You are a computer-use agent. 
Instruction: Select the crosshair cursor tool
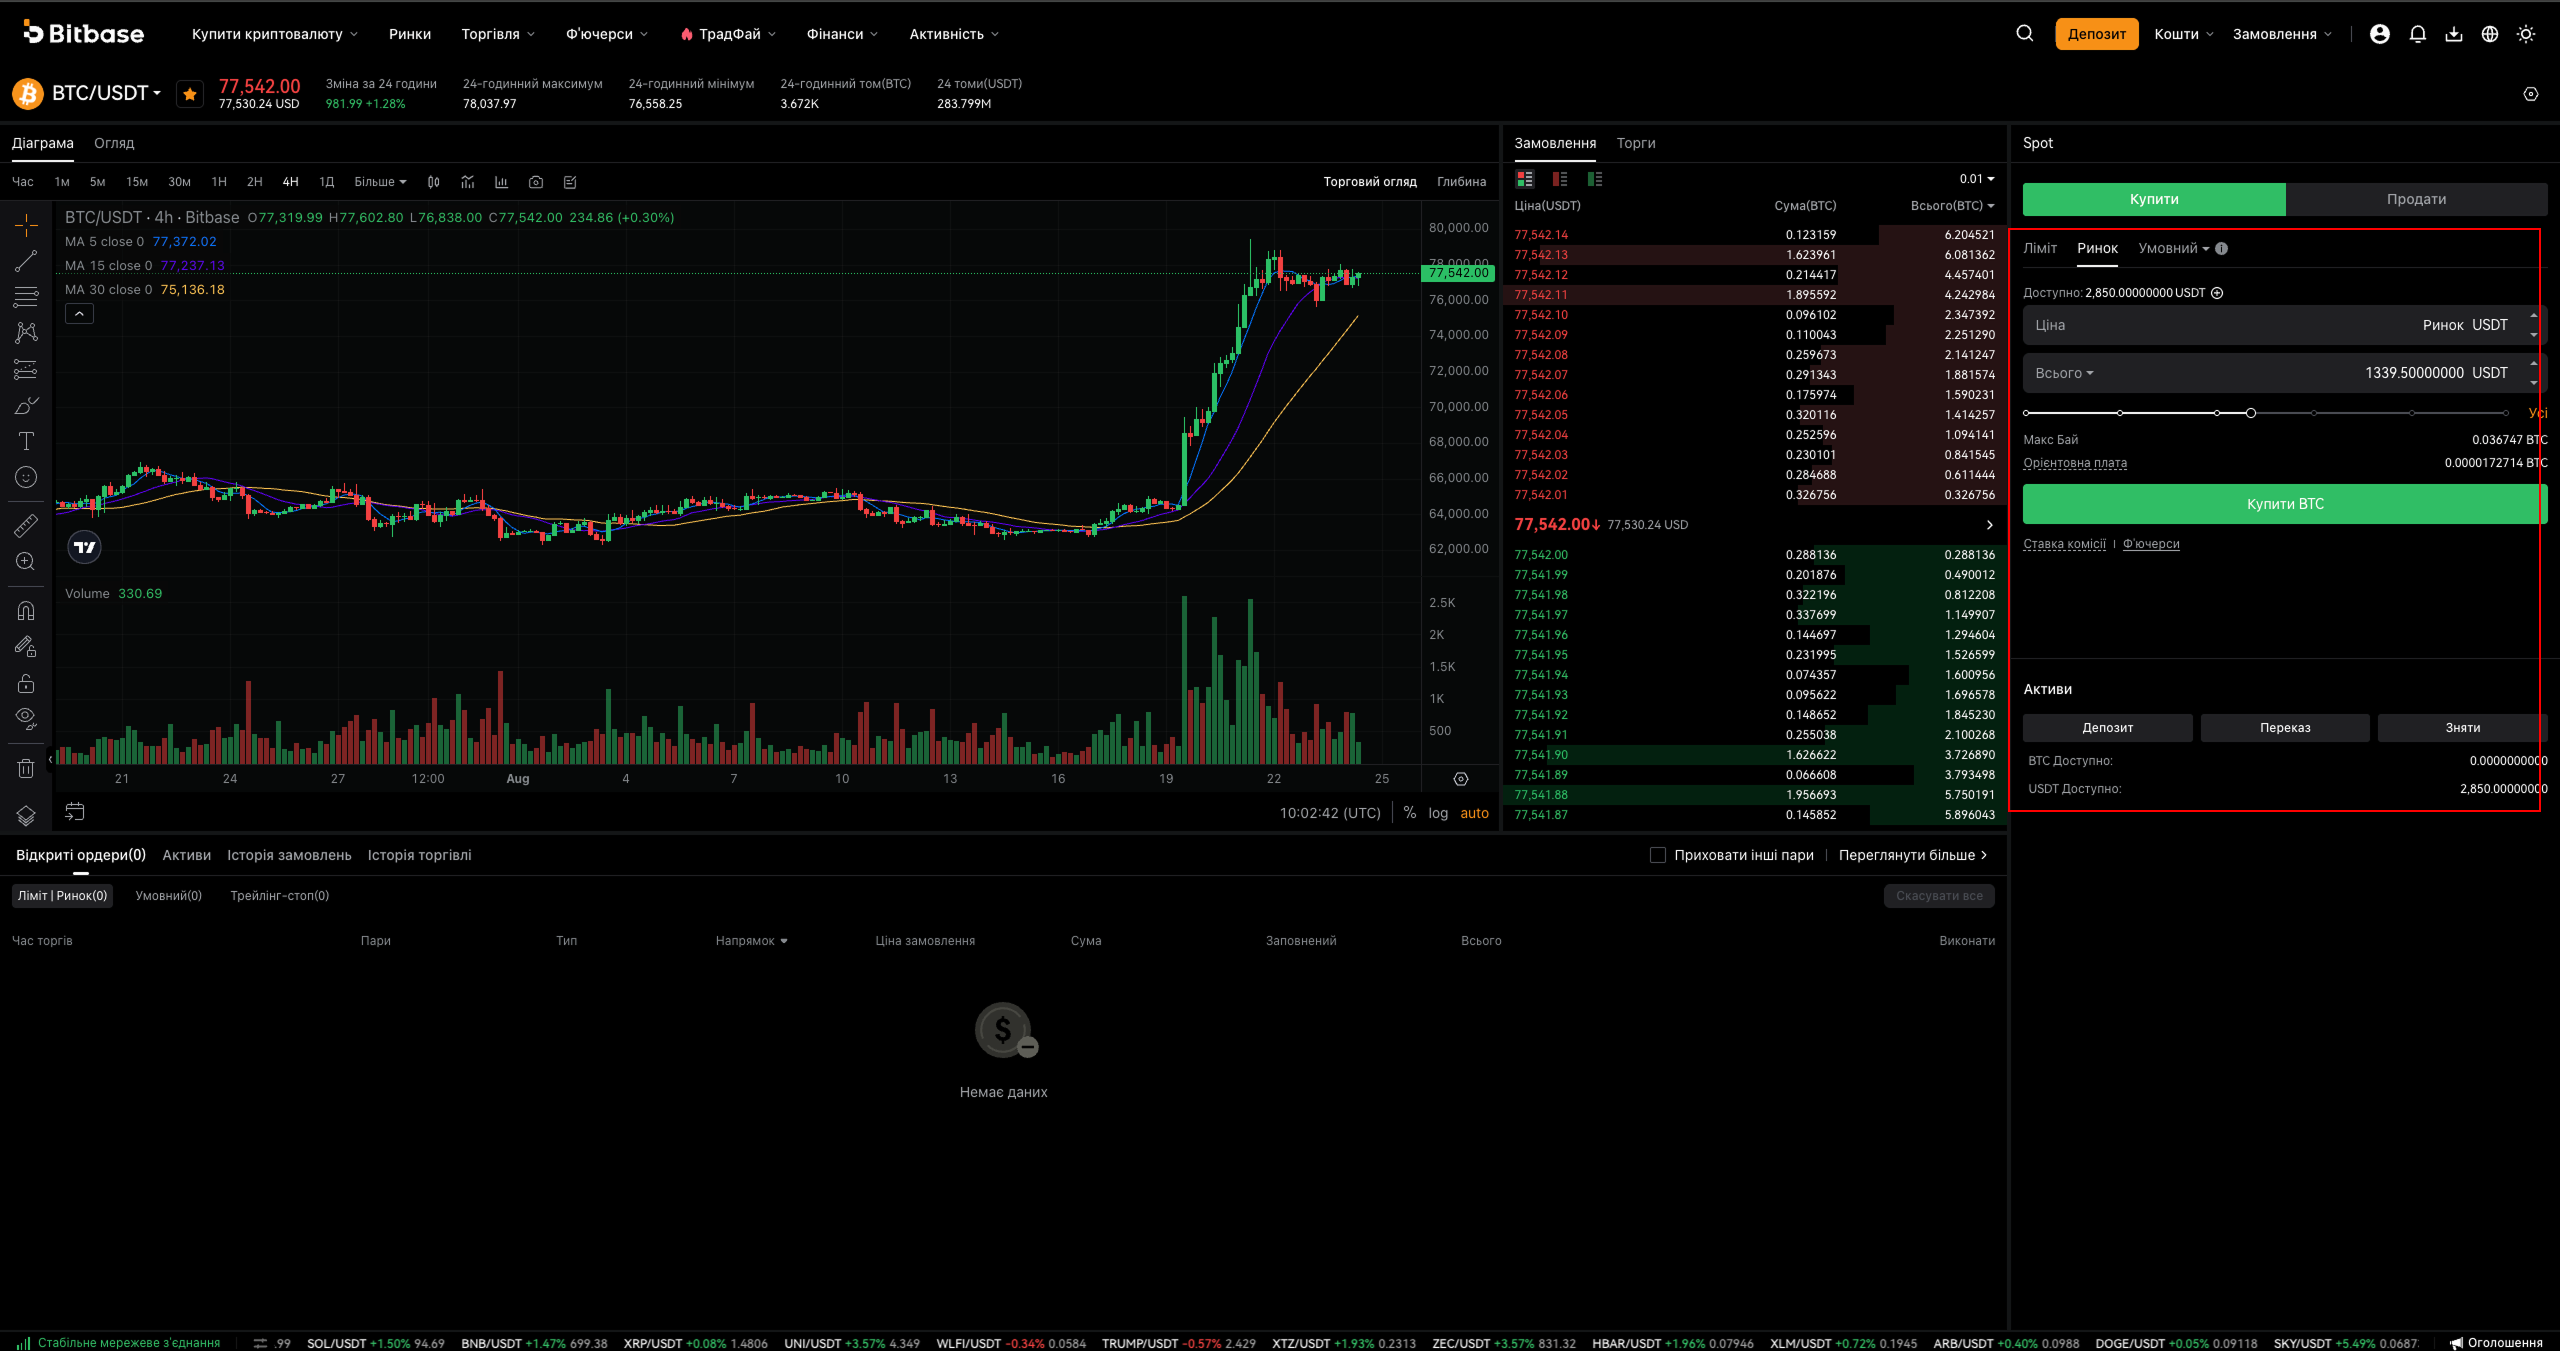tap(26, 224)
